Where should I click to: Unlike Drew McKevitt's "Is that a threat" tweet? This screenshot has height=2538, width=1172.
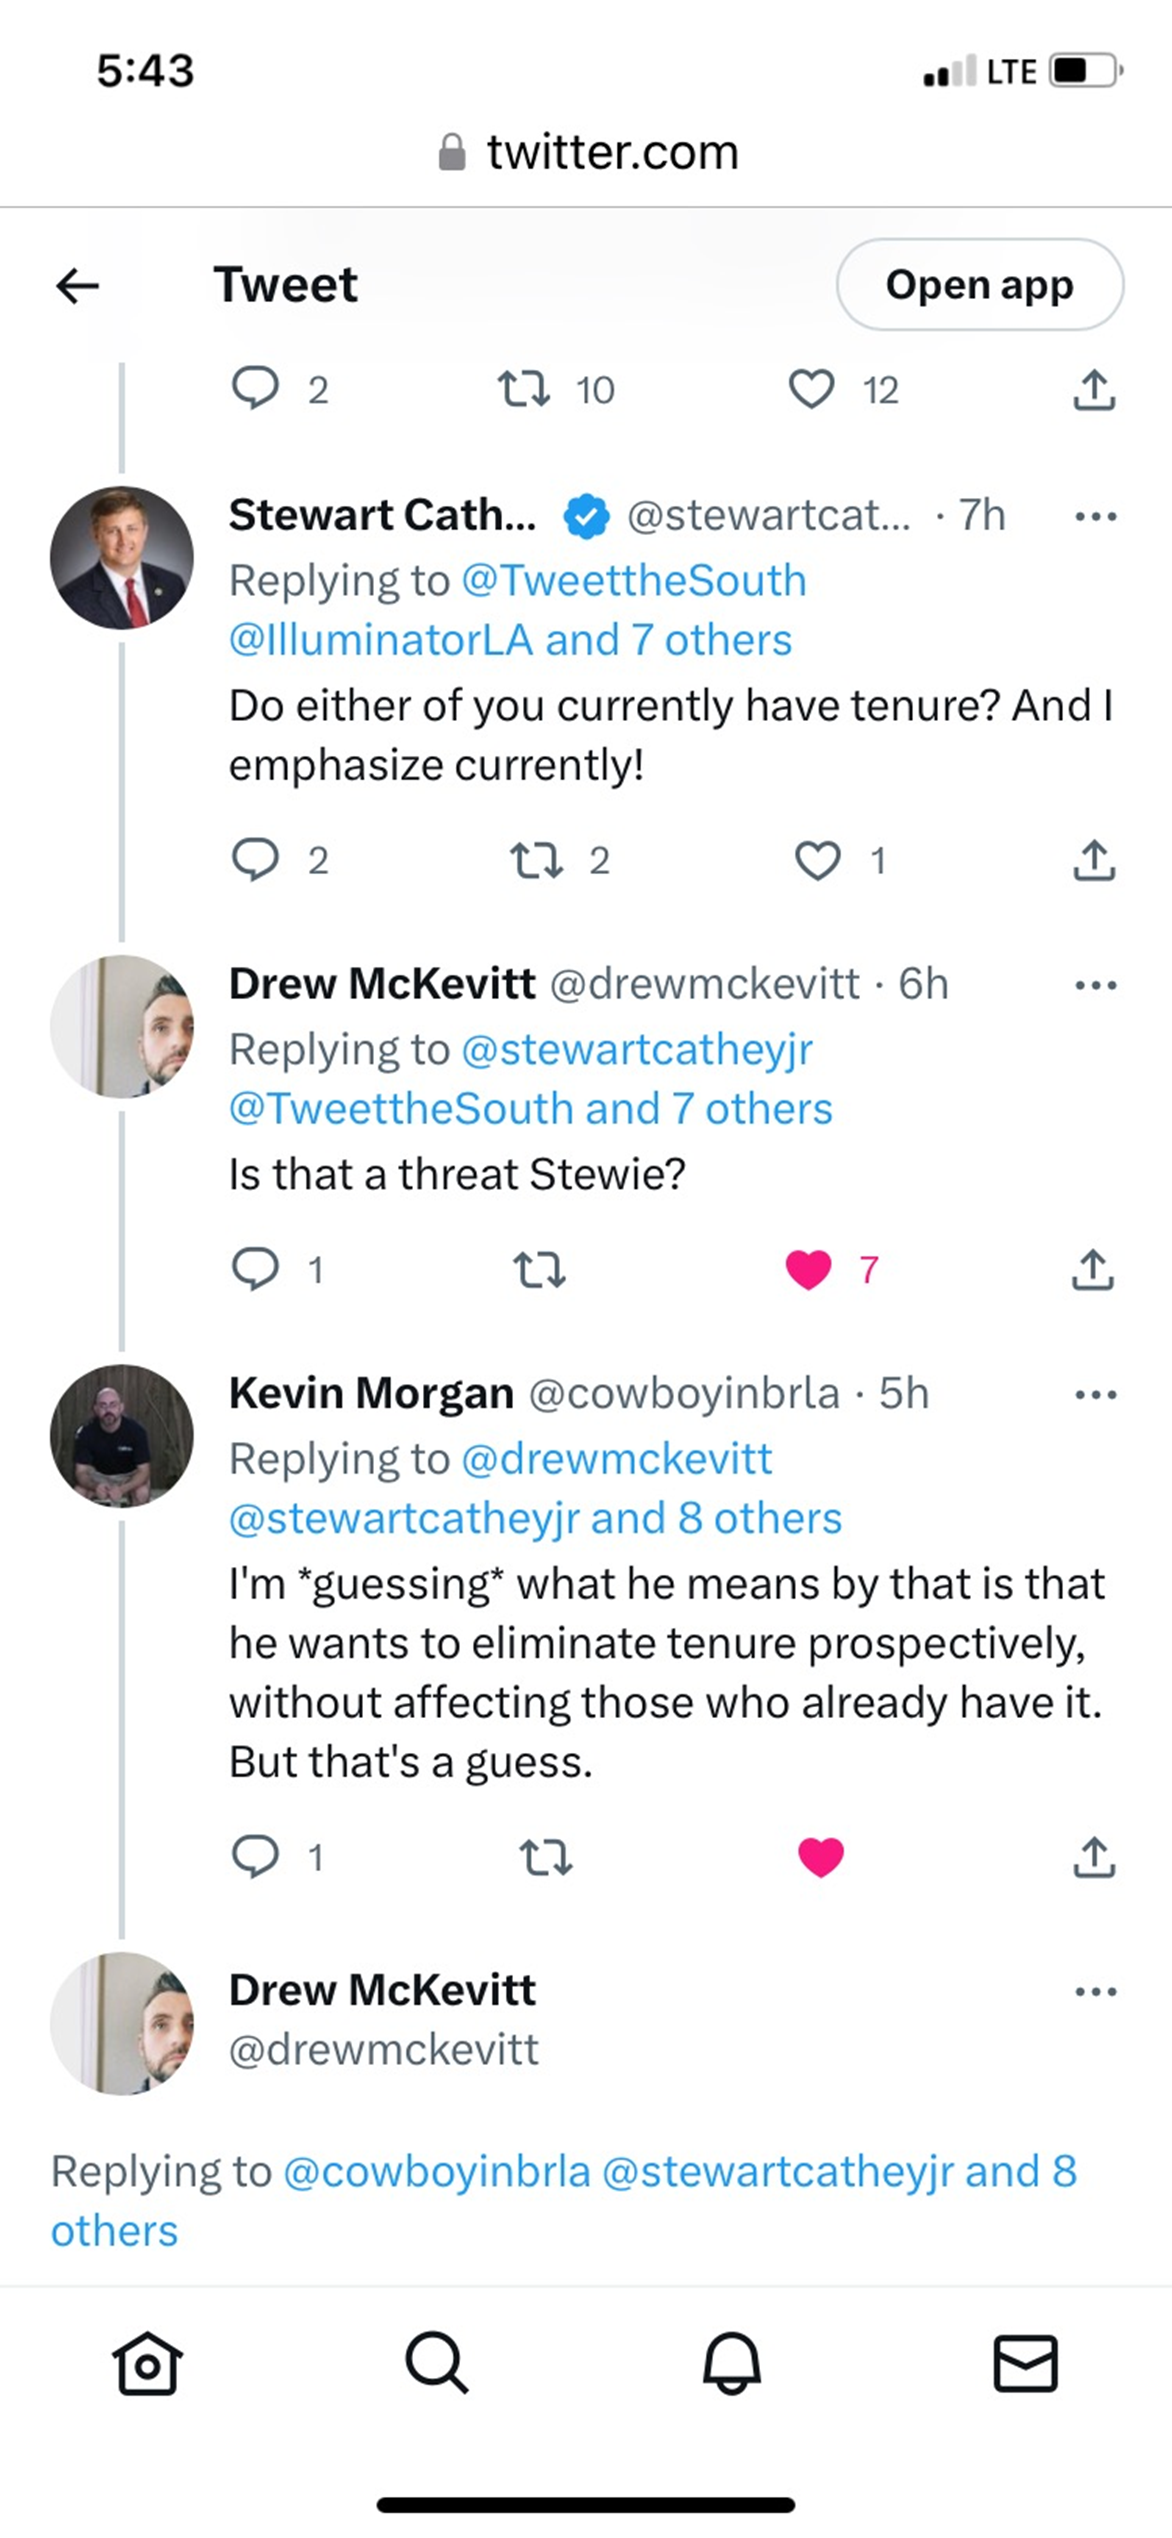coord(809,1269)
